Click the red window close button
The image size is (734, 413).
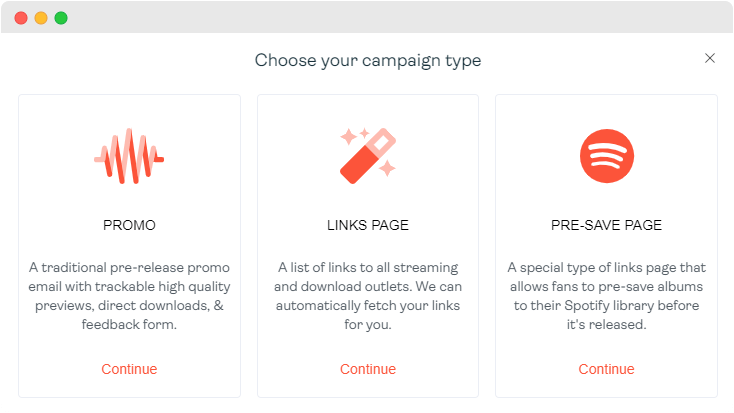21,18
